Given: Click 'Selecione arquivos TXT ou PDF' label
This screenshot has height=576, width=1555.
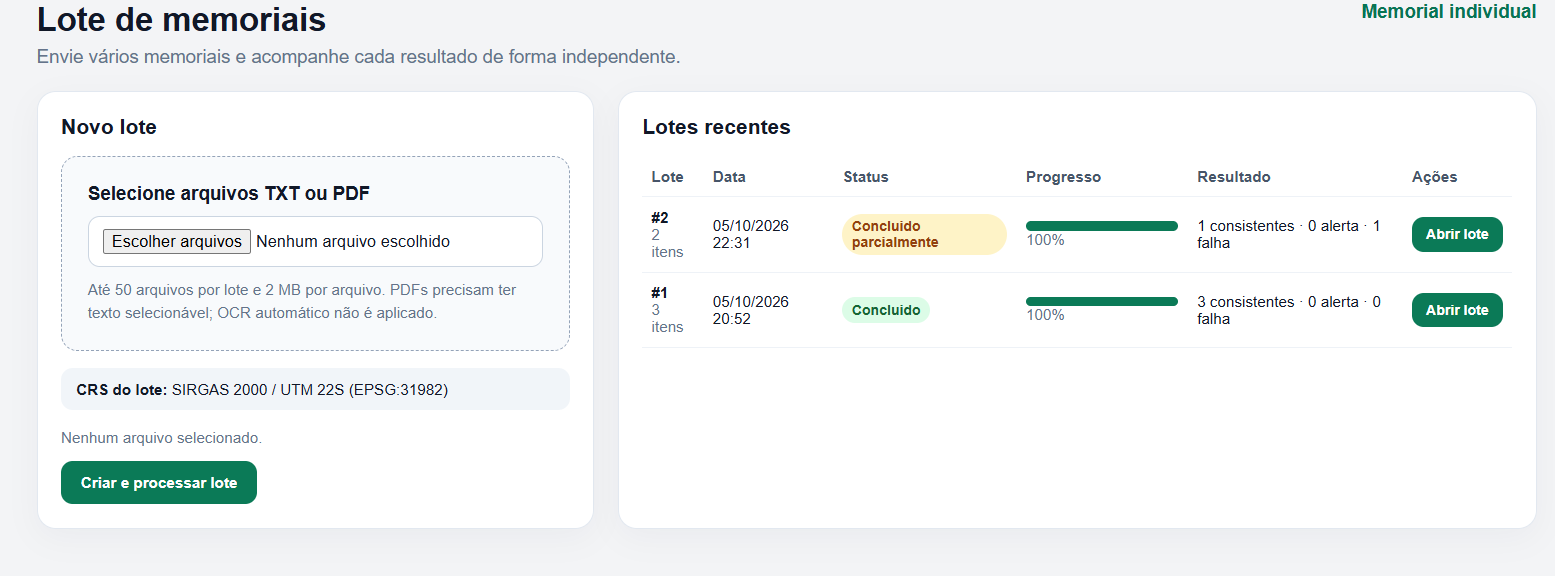Looking at the screenshot, I should [229, 193].
